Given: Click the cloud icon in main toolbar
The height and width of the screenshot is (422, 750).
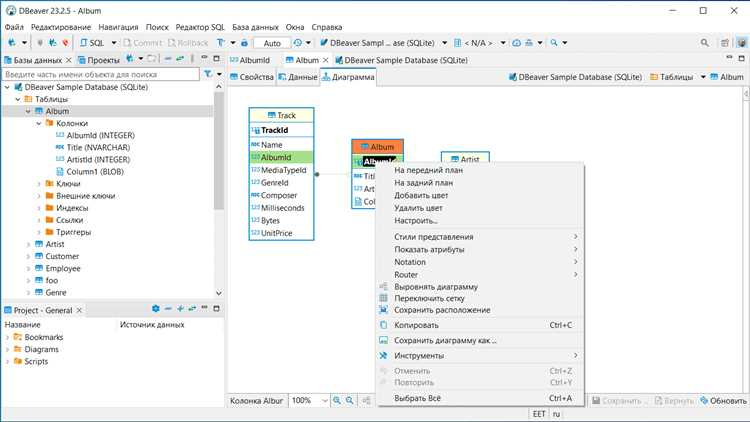Looking at the screenshot, I should click(x=517, y=43).
